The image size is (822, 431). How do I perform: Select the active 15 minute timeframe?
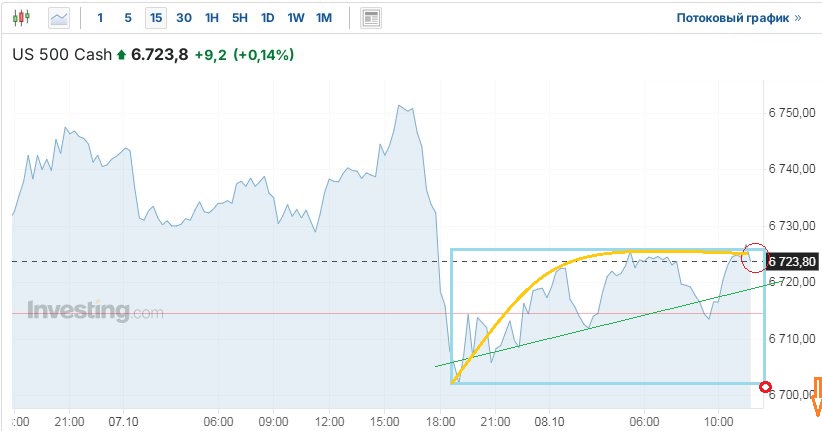point(155,18)
